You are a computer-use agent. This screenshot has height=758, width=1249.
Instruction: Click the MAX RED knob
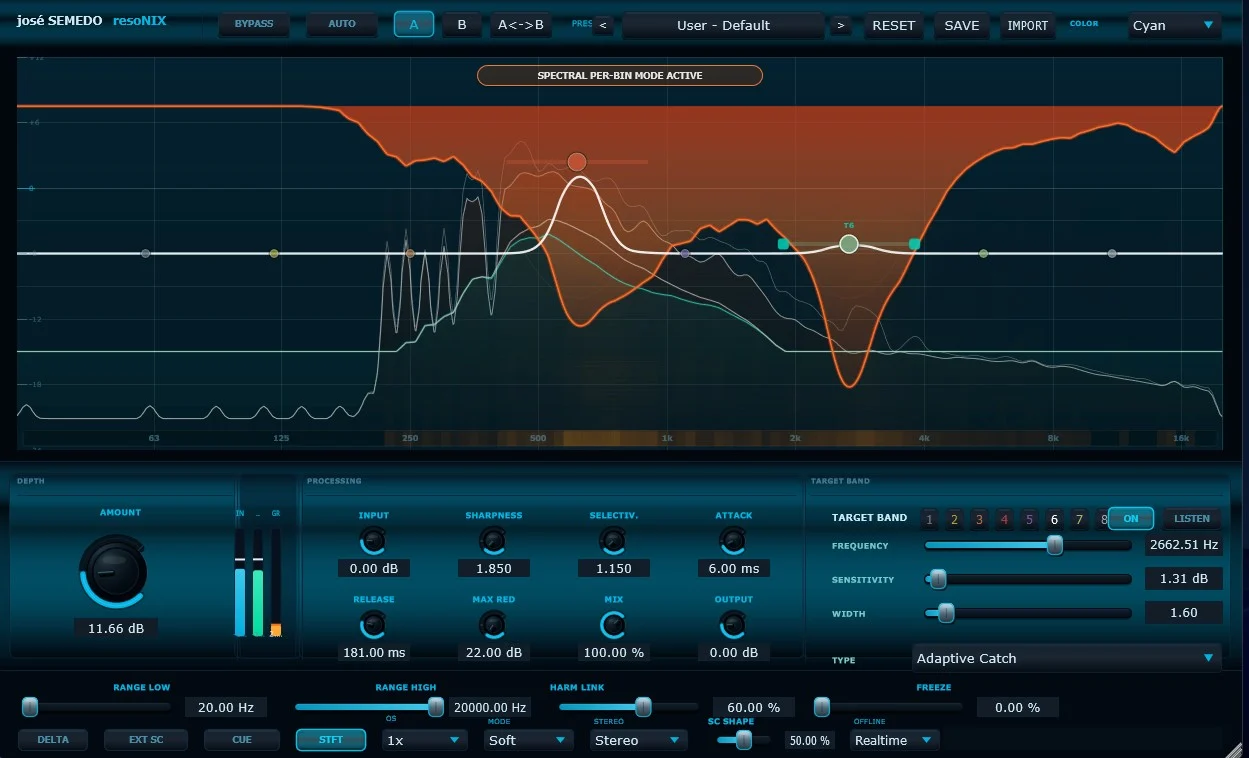tap(493, 625)
